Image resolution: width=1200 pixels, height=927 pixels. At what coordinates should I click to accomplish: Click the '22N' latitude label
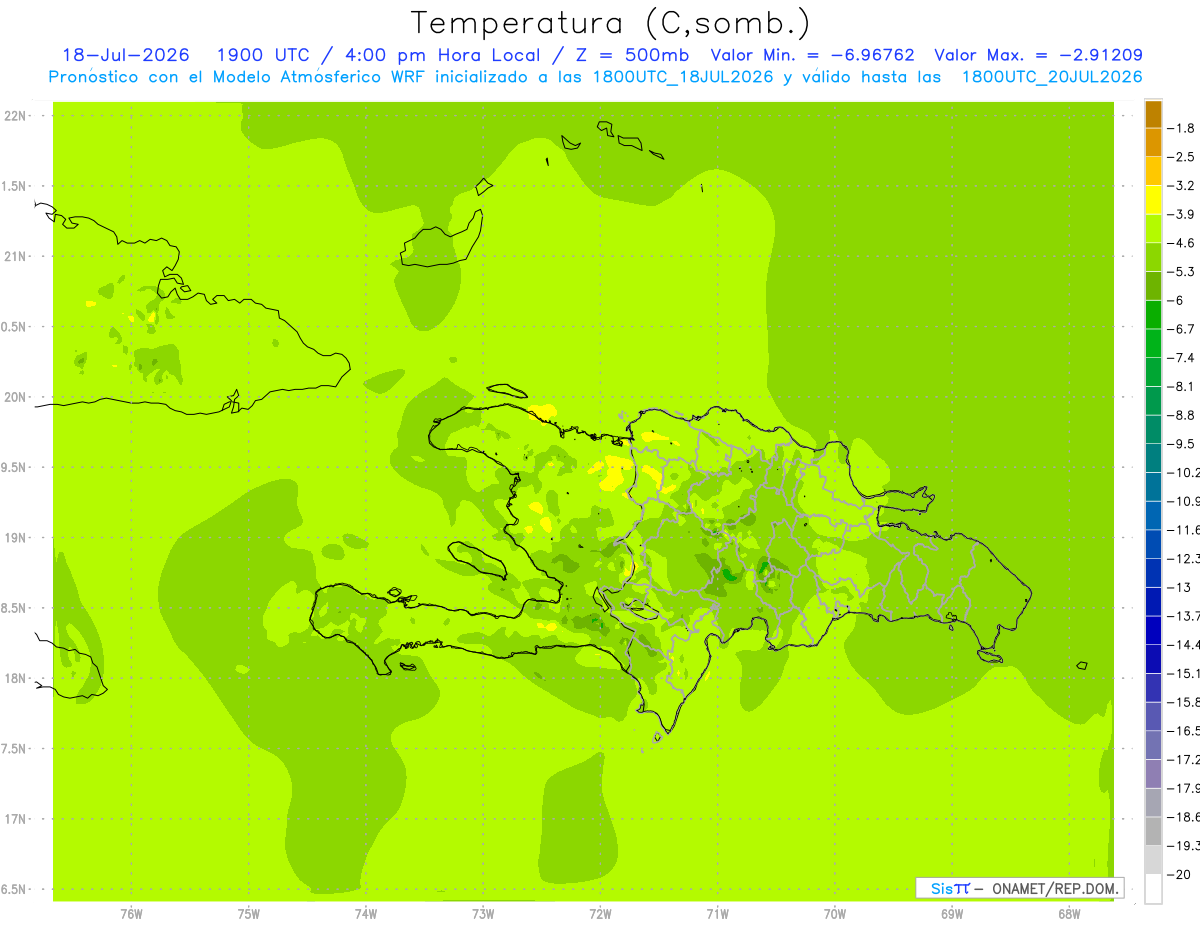(15, 116)
